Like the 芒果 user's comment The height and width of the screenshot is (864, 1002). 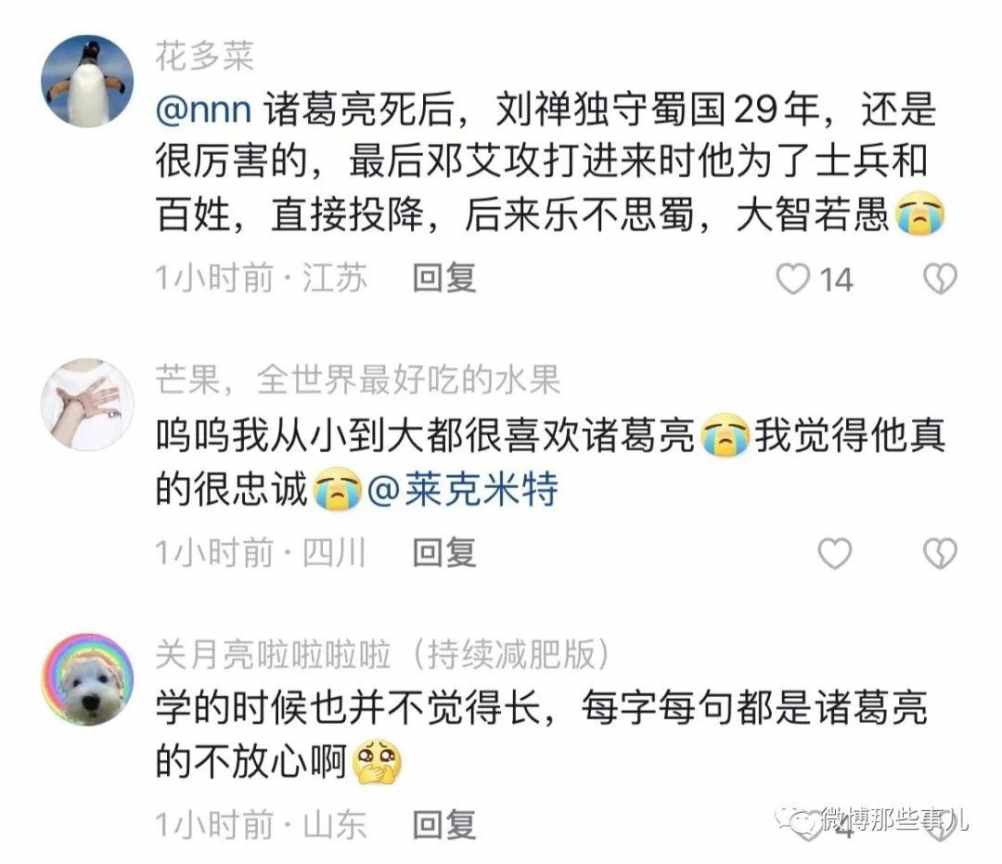point(835,553)
